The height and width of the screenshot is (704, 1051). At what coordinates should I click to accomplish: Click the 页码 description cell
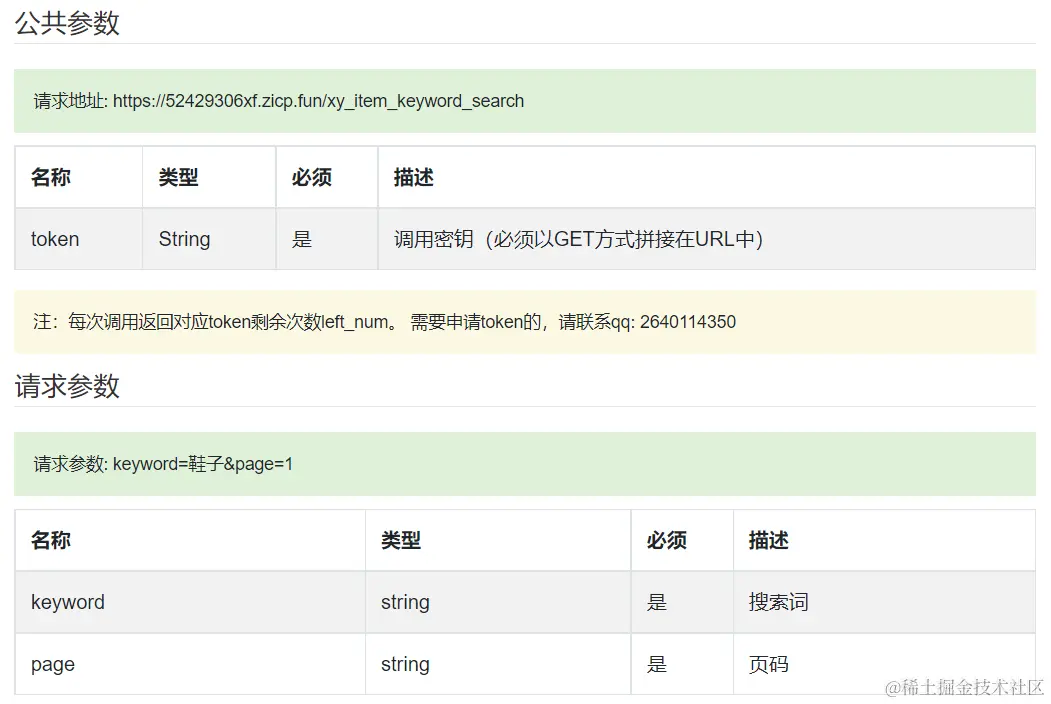[x=885, y=664]
